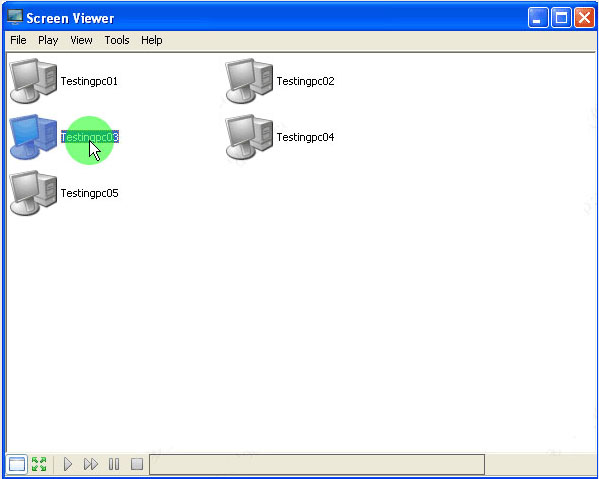
Task: Select the Testingpc01 computer icon
Action: 33,81
